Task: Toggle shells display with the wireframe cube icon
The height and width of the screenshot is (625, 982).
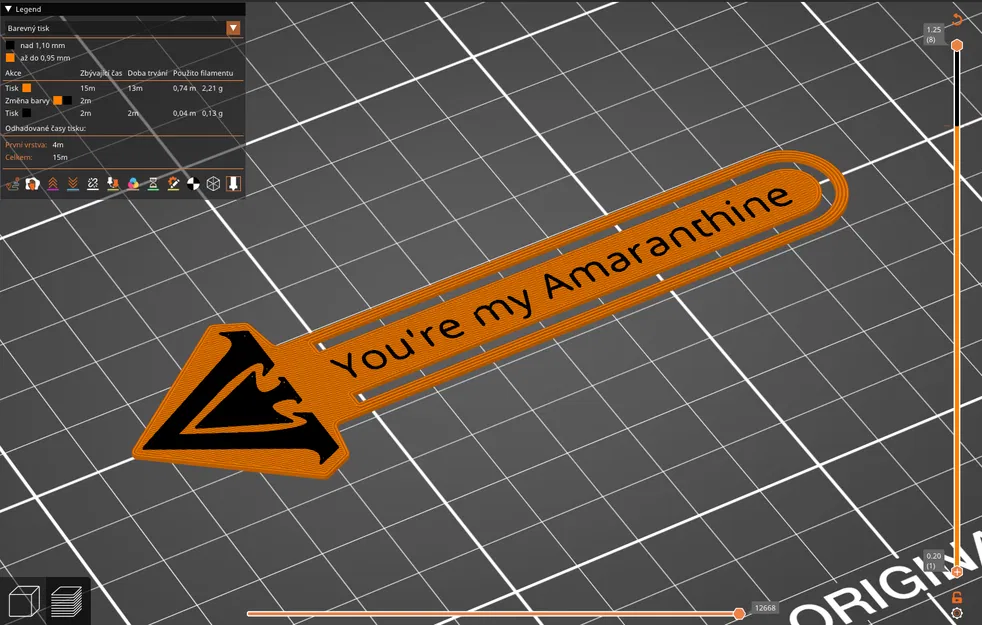Action: click(x=212, y=183)
